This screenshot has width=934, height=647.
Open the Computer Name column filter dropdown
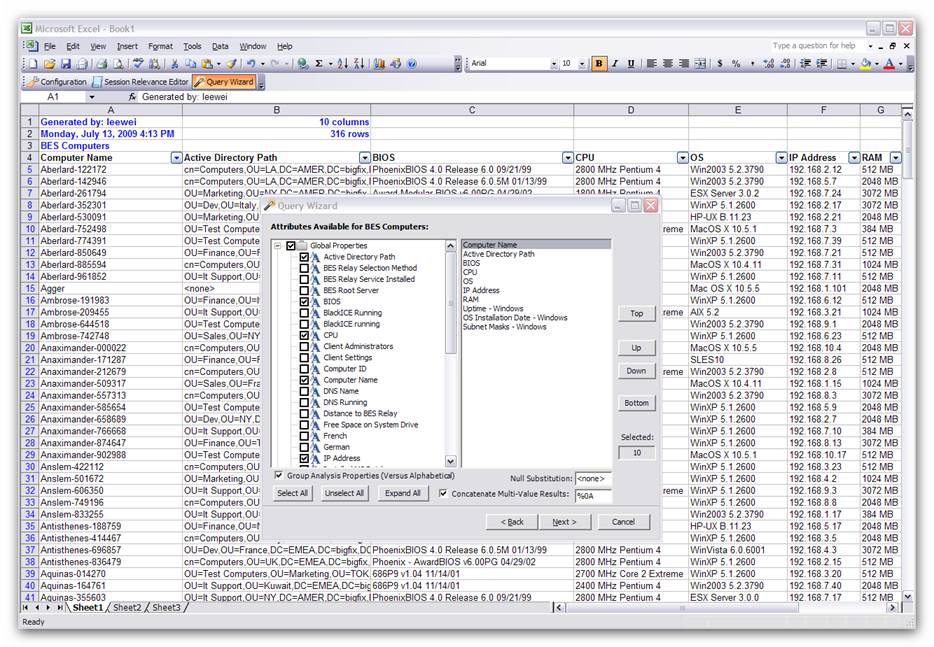point(175,158)
